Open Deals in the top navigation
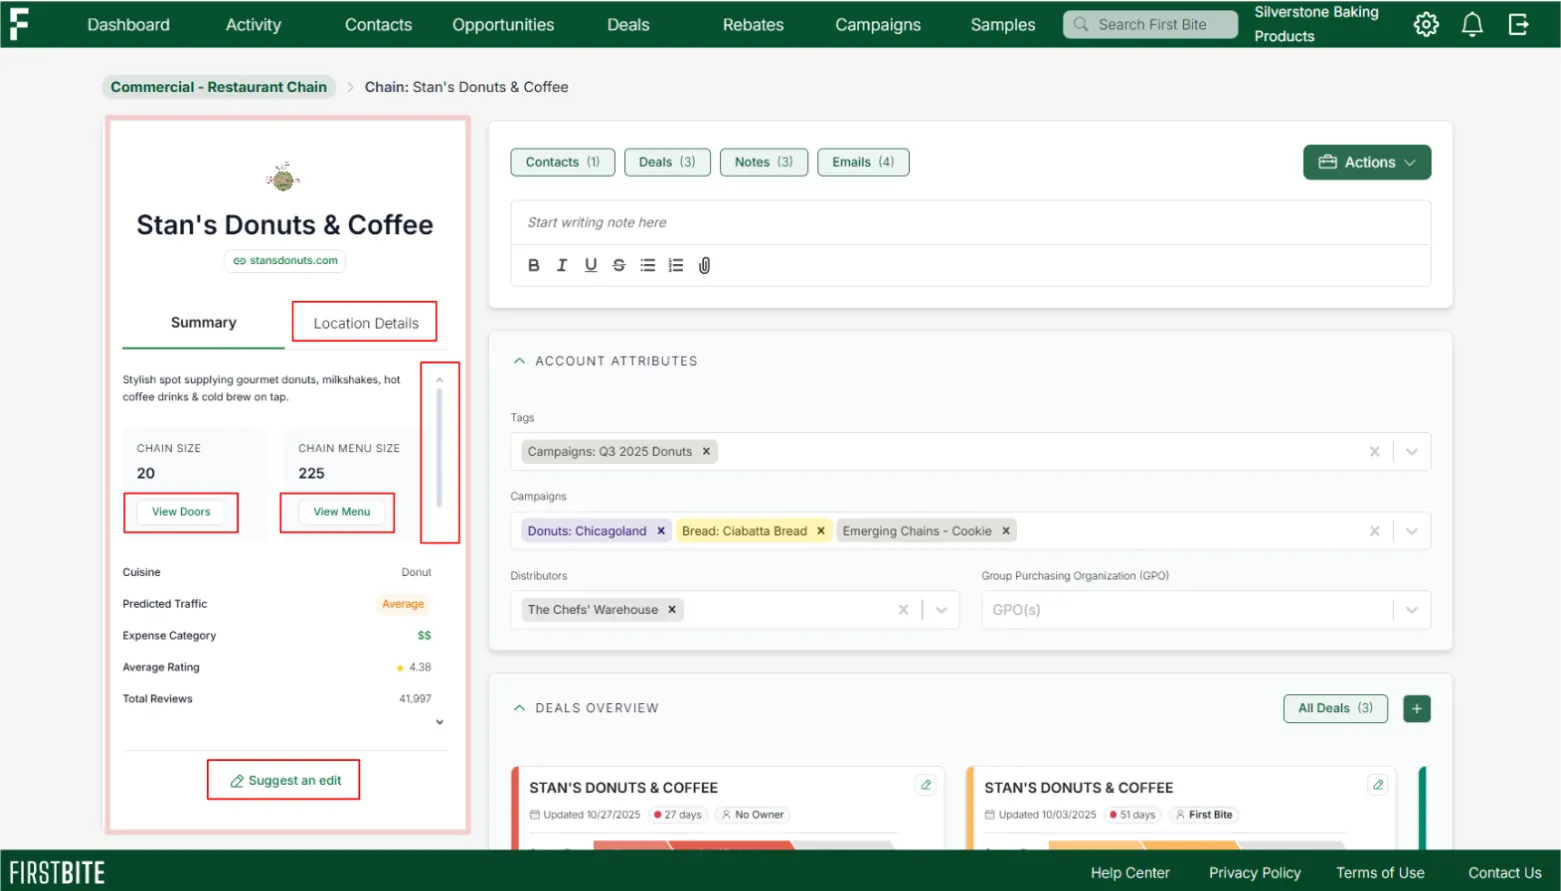 (x=628, y=24)
